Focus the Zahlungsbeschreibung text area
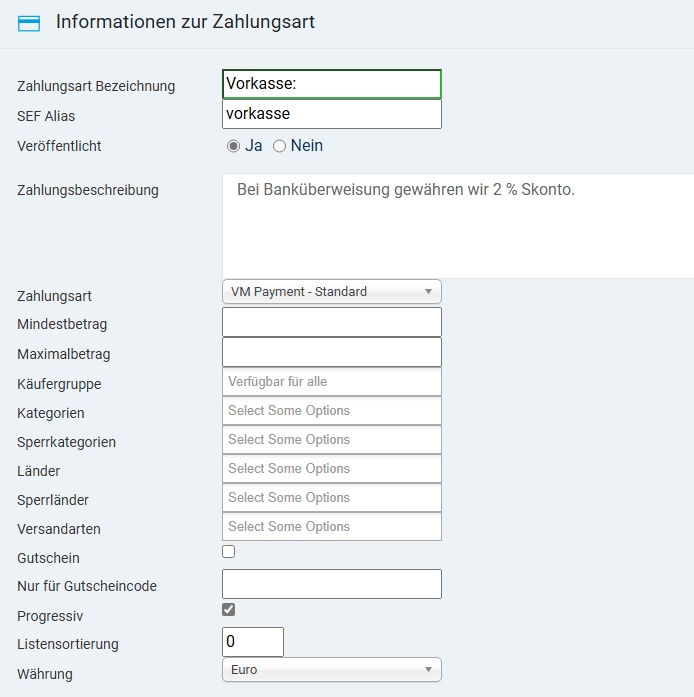Image resolution: width=694 pixels, height=697 pixels. pos(457,225)
